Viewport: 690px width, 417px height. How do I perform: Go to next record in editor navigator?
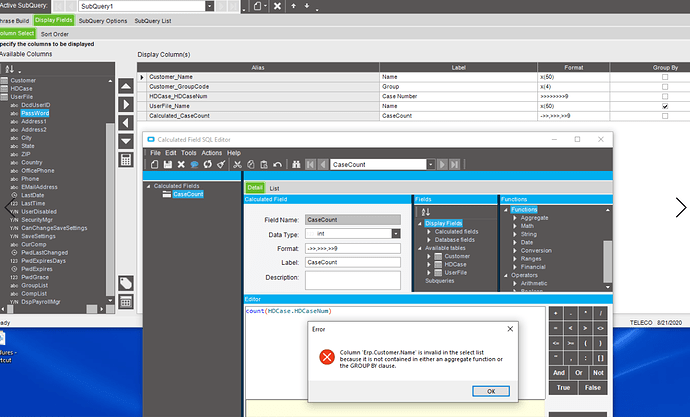tap(442, 165)
